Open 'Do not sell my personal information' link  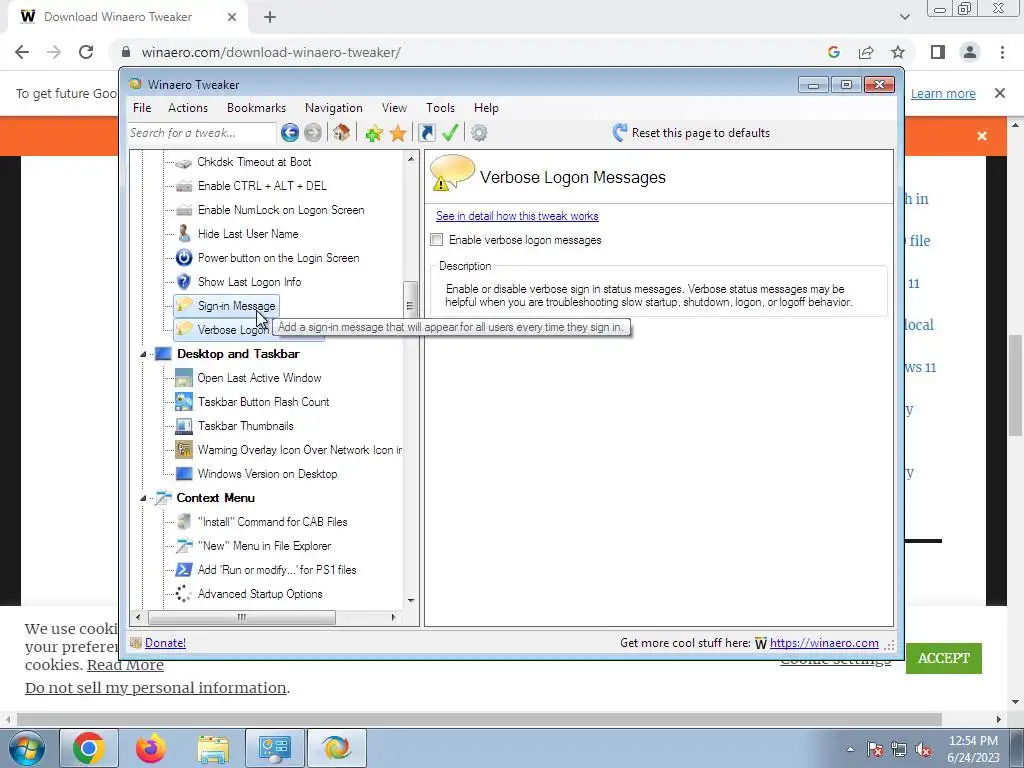[x=155, y=688]
